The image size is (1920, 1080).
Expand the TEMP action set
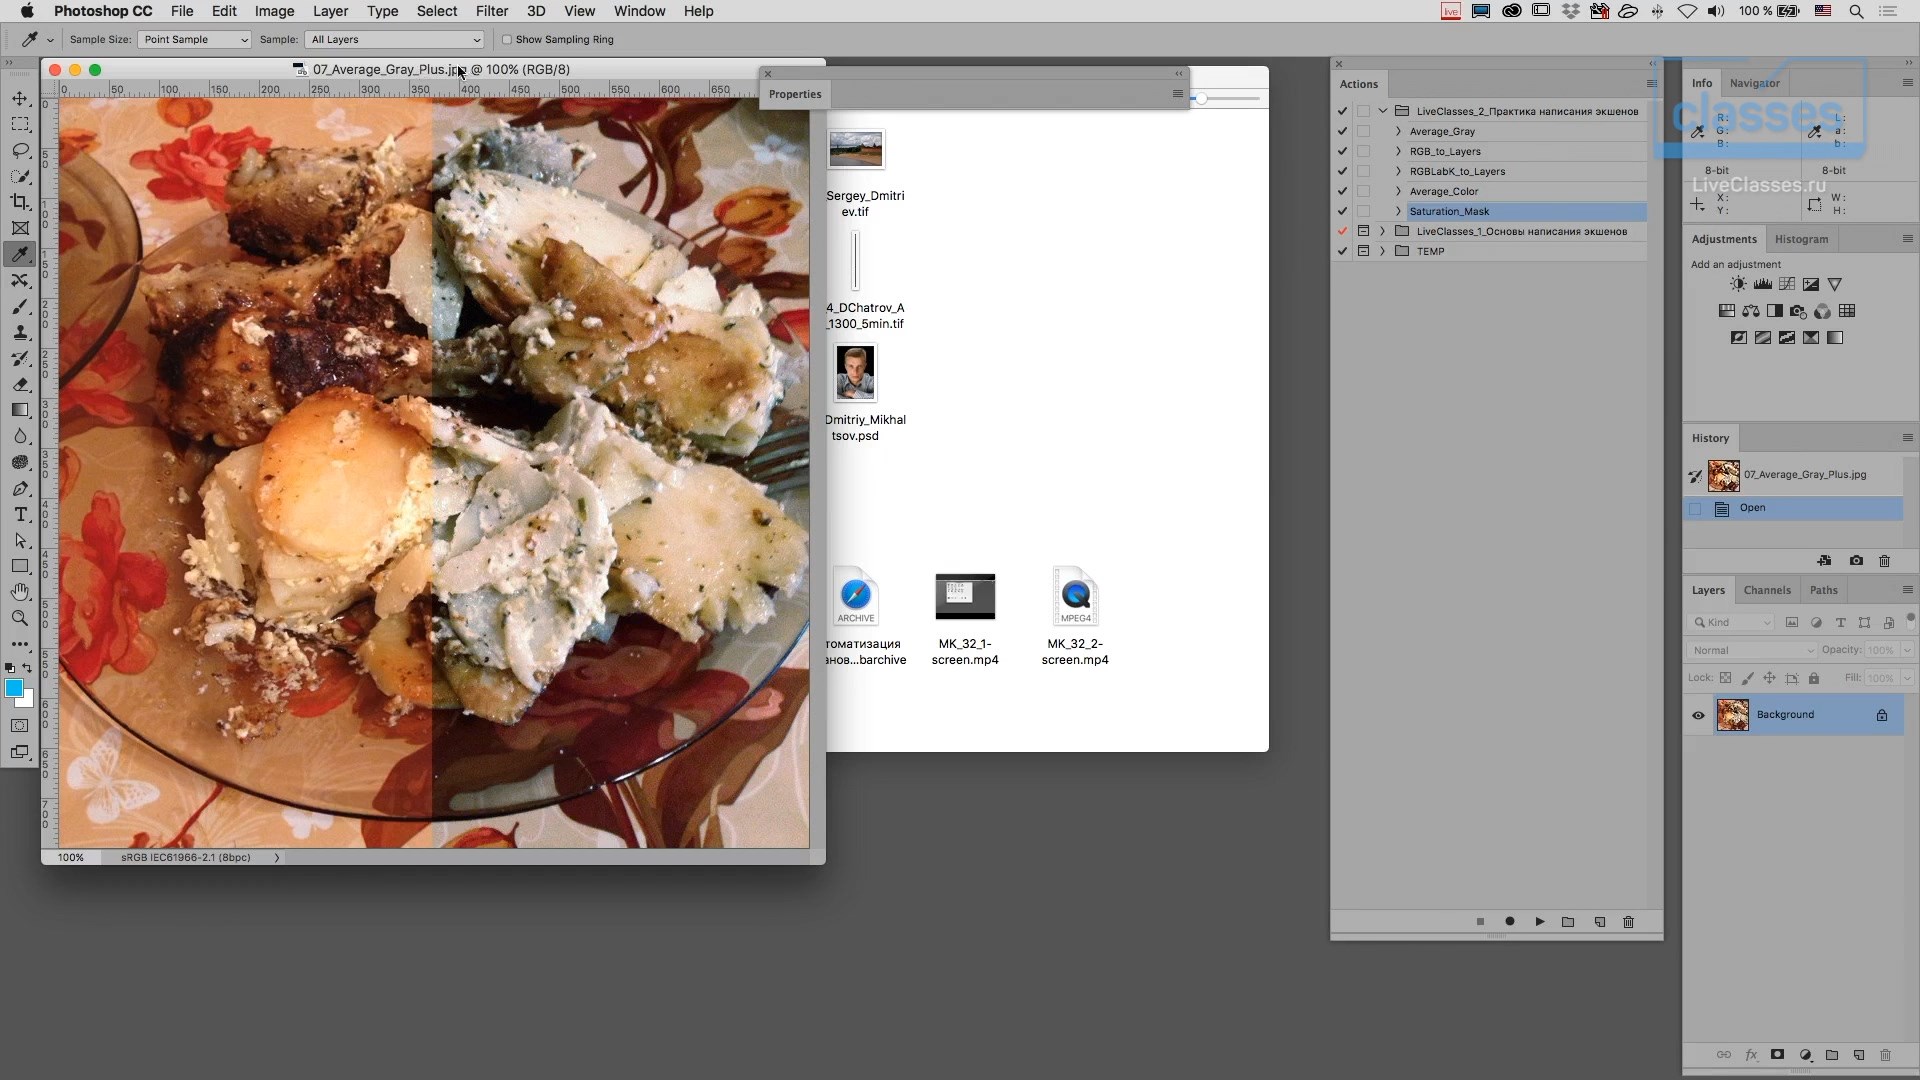(1383, 251)
